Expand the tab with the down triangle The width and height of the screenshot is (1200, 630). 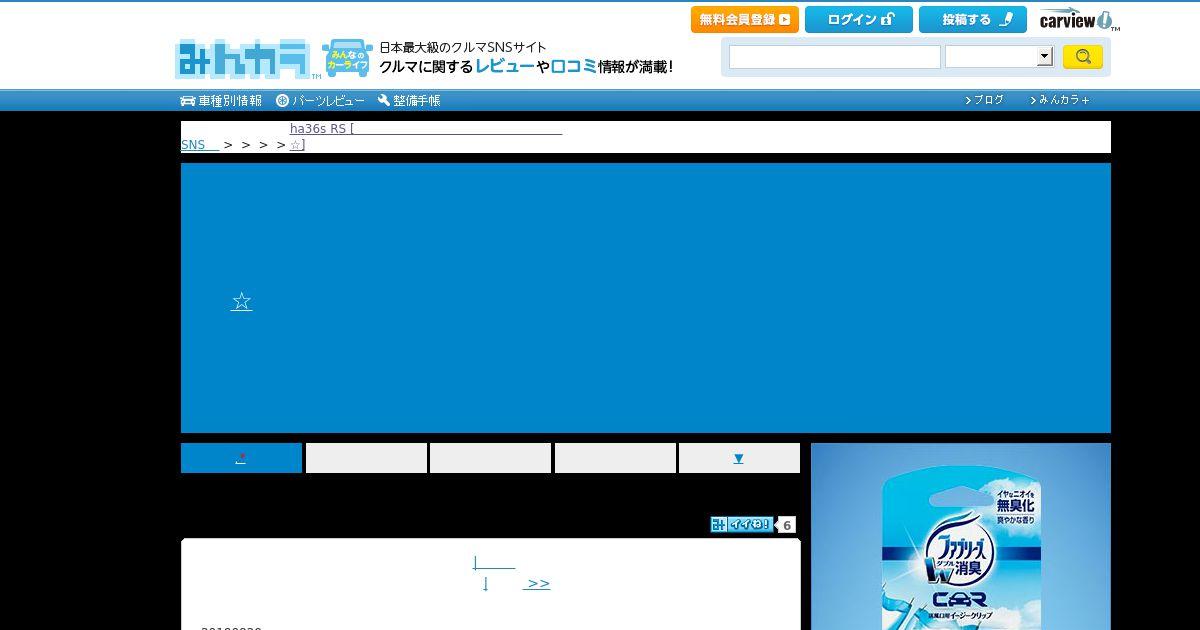point(739,458)
